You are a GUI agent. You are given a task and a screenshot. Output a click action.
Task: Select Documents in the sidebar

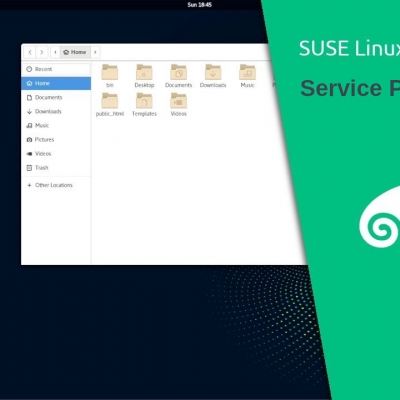pos(56,97)
